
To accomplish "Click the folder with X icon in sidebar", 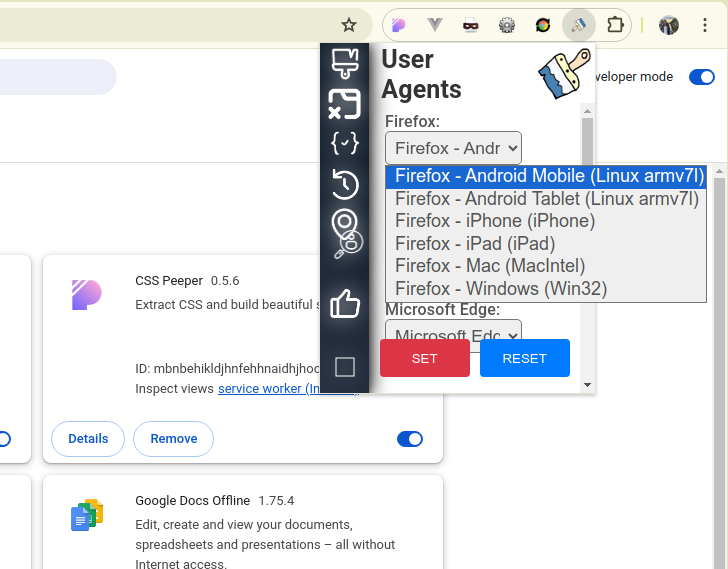I will pyautogui.click(x=344, y=103).
